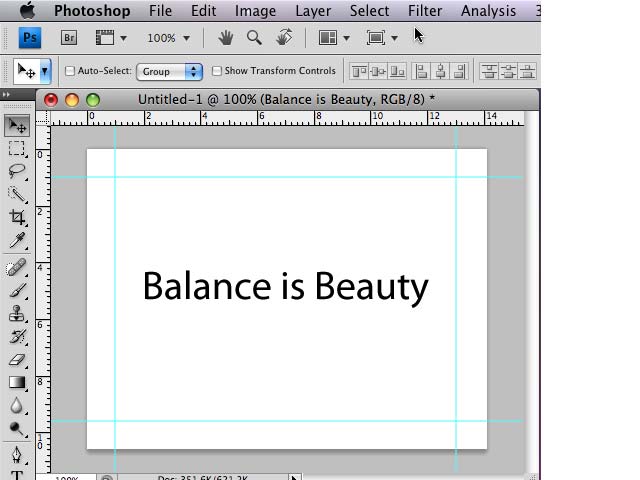Open the Filter menu
This screenshot has width=640, height=480.
click(425, 11)
